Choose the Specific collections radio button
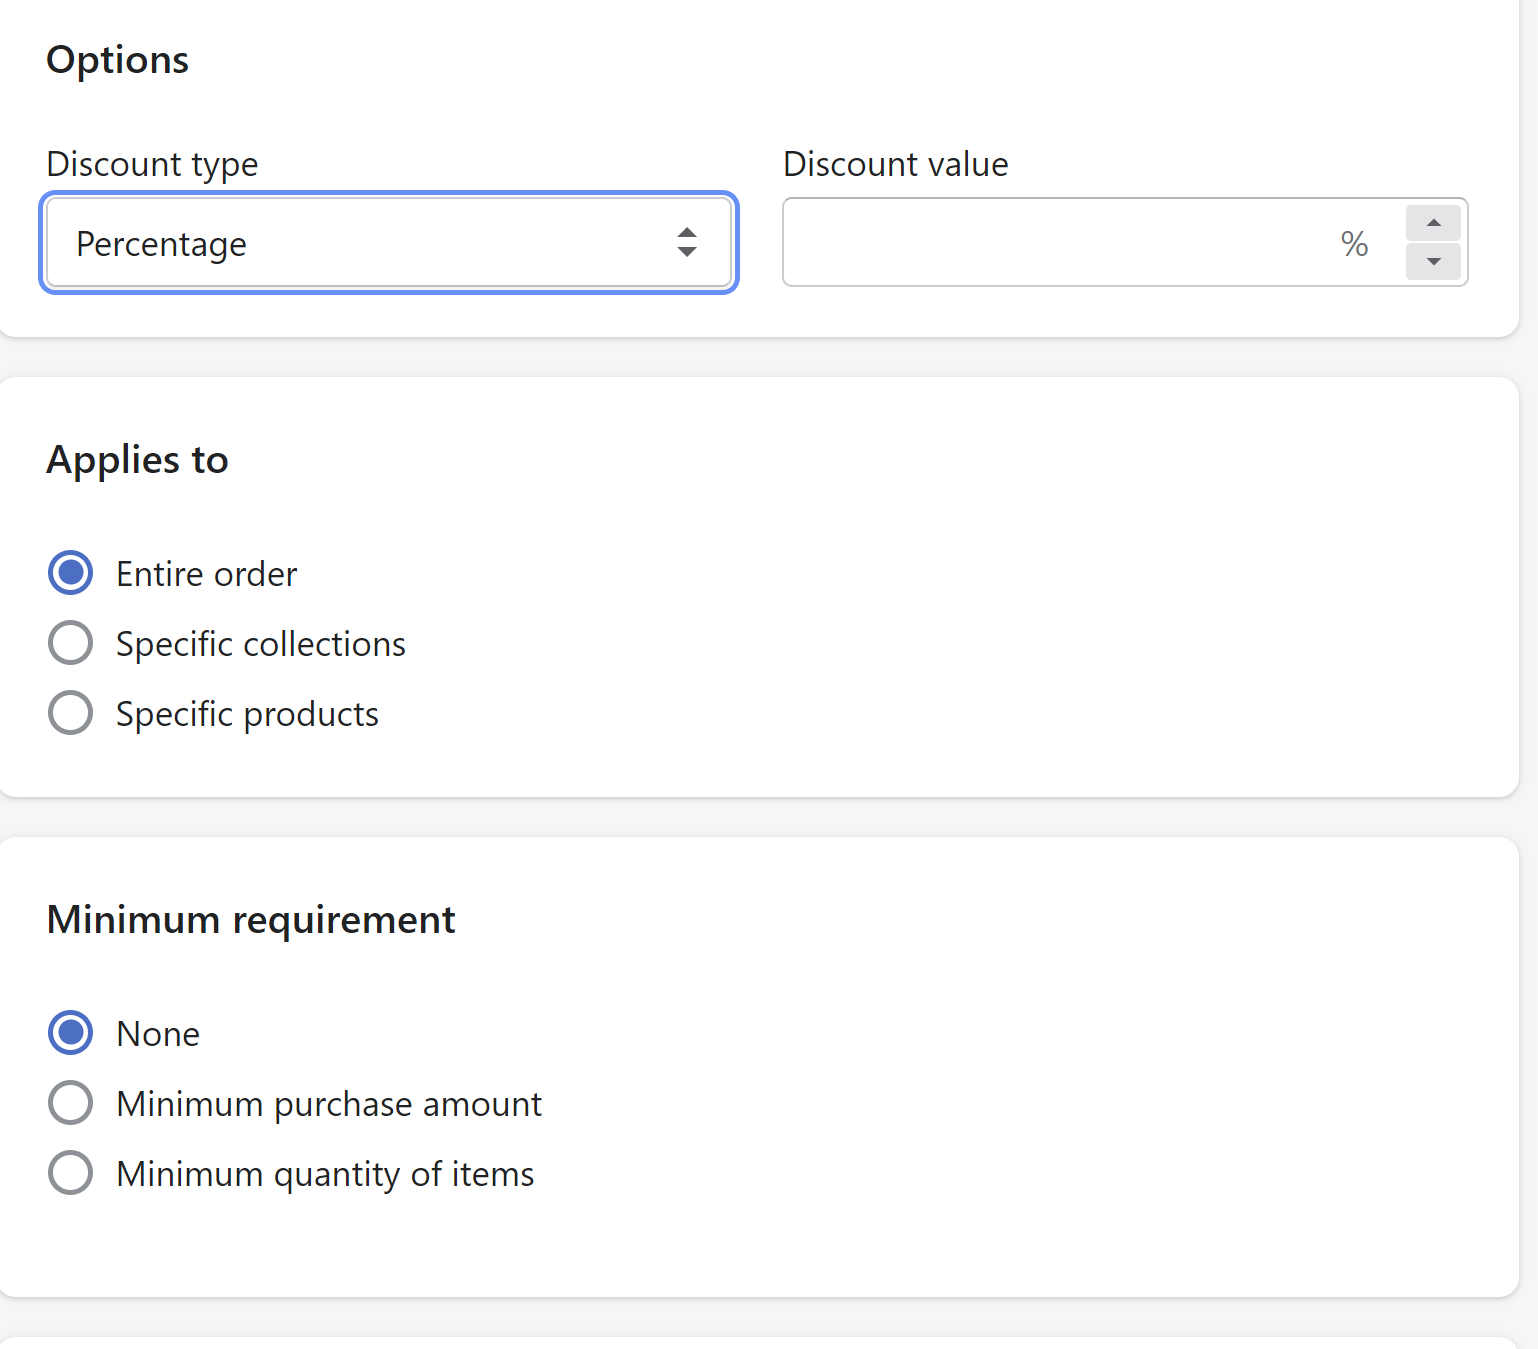 coord(71,643)
